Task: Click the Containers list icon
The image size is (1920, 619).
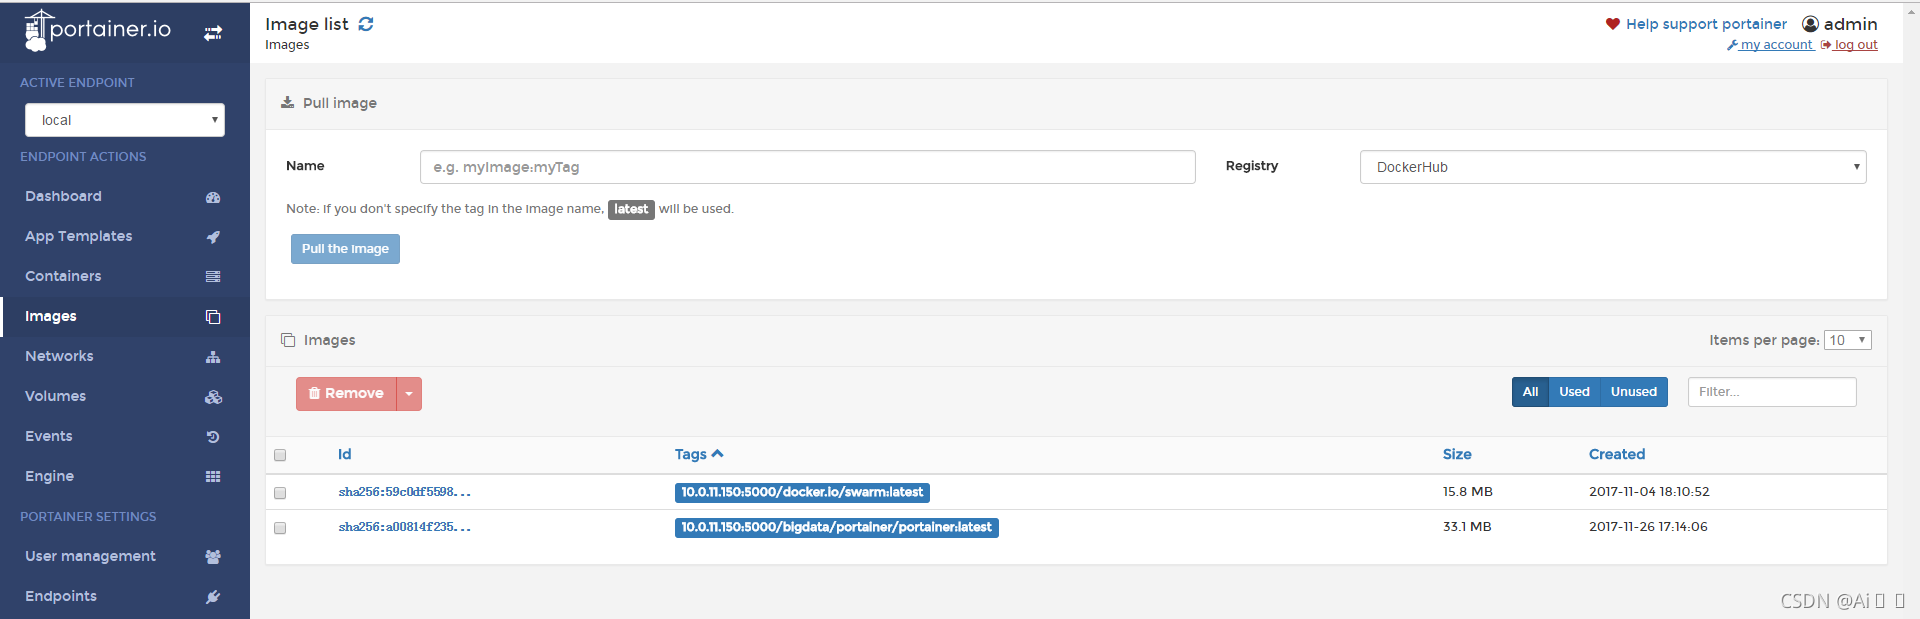Action: pyautogui.click(x=213, y=277)
